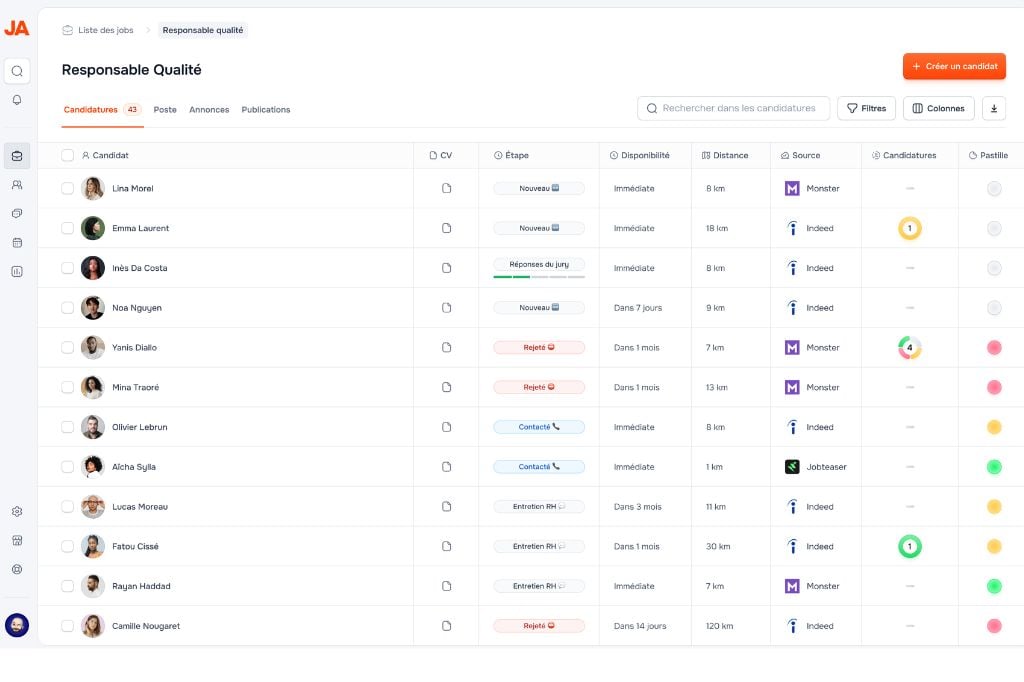Viewport: 1024px width, 682px height.
Task: Tick the select-all checkbox in header
Action: 67,155
